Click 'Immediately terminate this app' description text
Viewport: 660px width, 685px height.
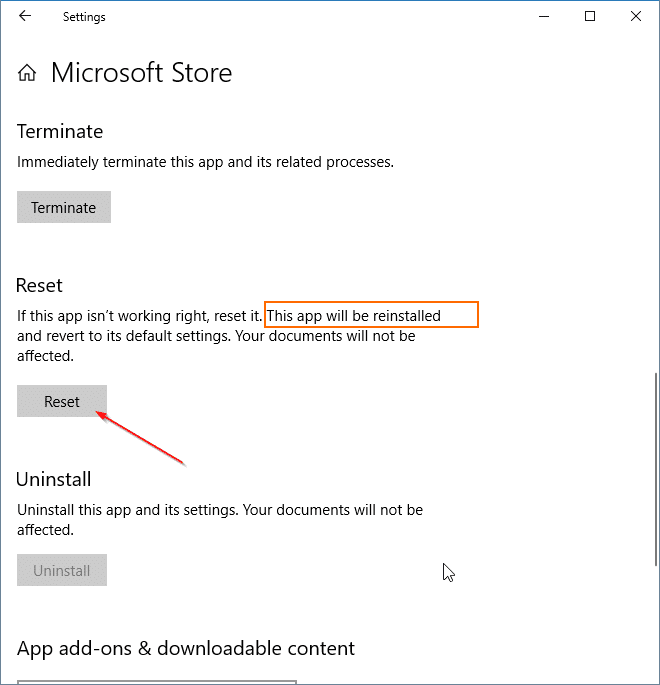click(205, 162)
